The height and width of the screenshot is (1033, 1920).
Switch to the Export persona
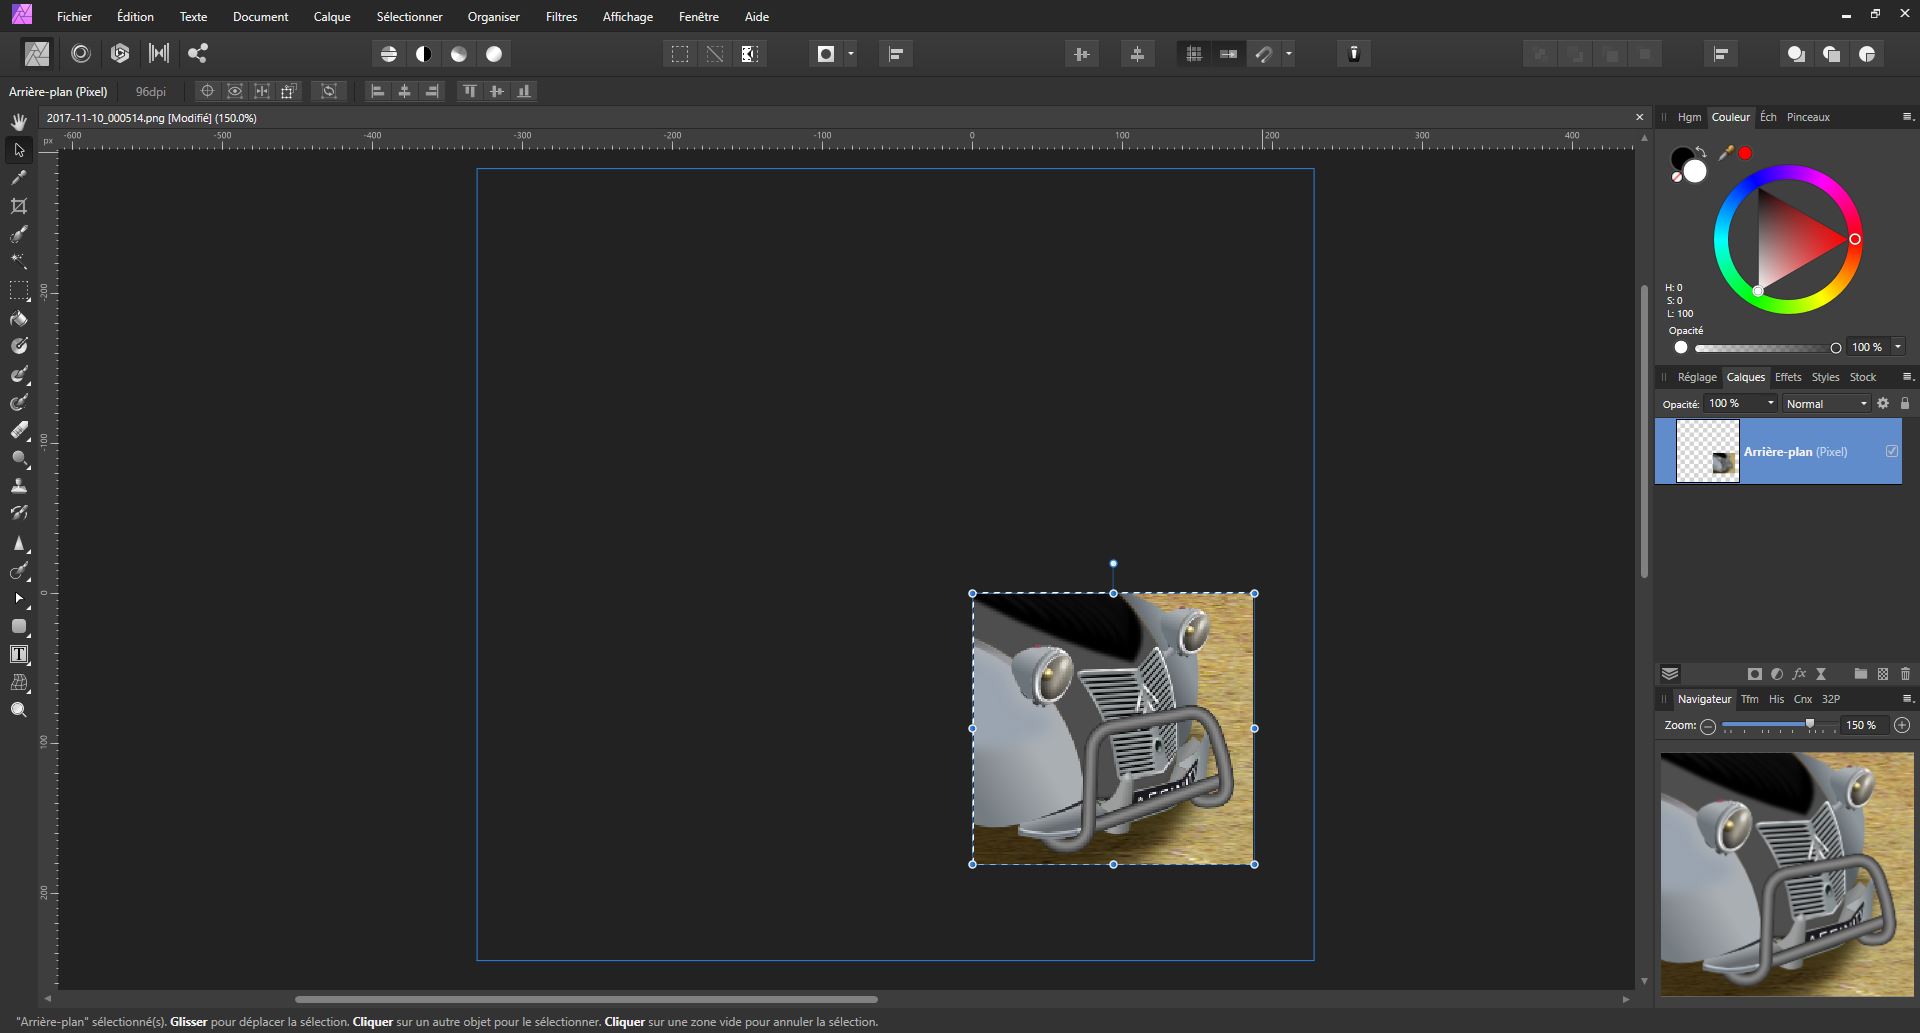tap(198, 54)
